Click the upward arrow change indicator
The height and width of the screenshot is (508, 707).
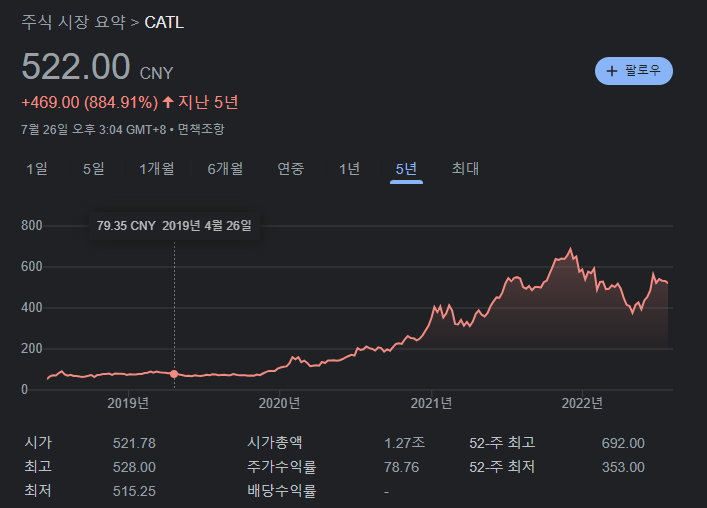(x=168, y=102)
